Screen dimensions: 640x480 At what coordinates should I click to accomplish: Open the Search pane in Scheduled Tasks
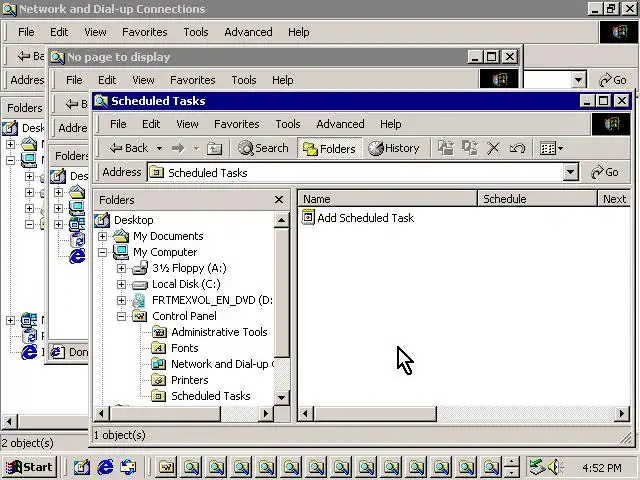point(263,148)
